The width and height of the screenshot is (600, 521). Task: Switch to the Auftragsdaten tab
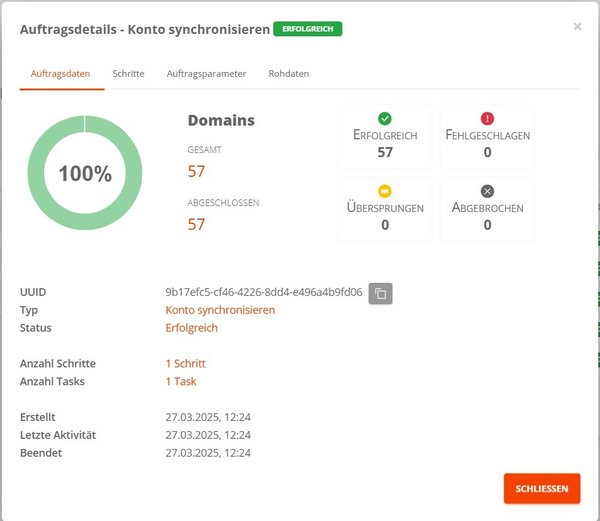(x=60, y=74)
